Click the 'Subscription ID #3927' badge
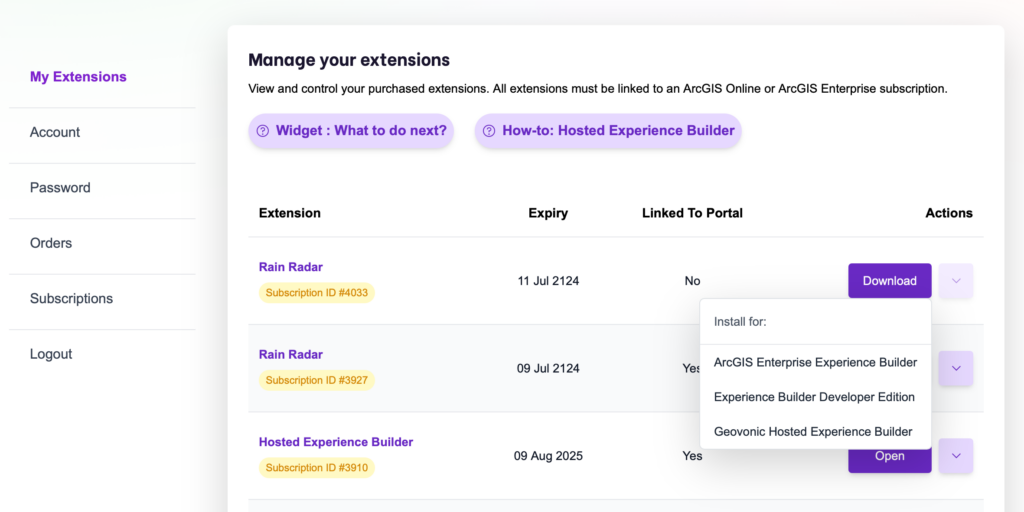The height and width of the screenshot is (512, 1024). [317, 380]
